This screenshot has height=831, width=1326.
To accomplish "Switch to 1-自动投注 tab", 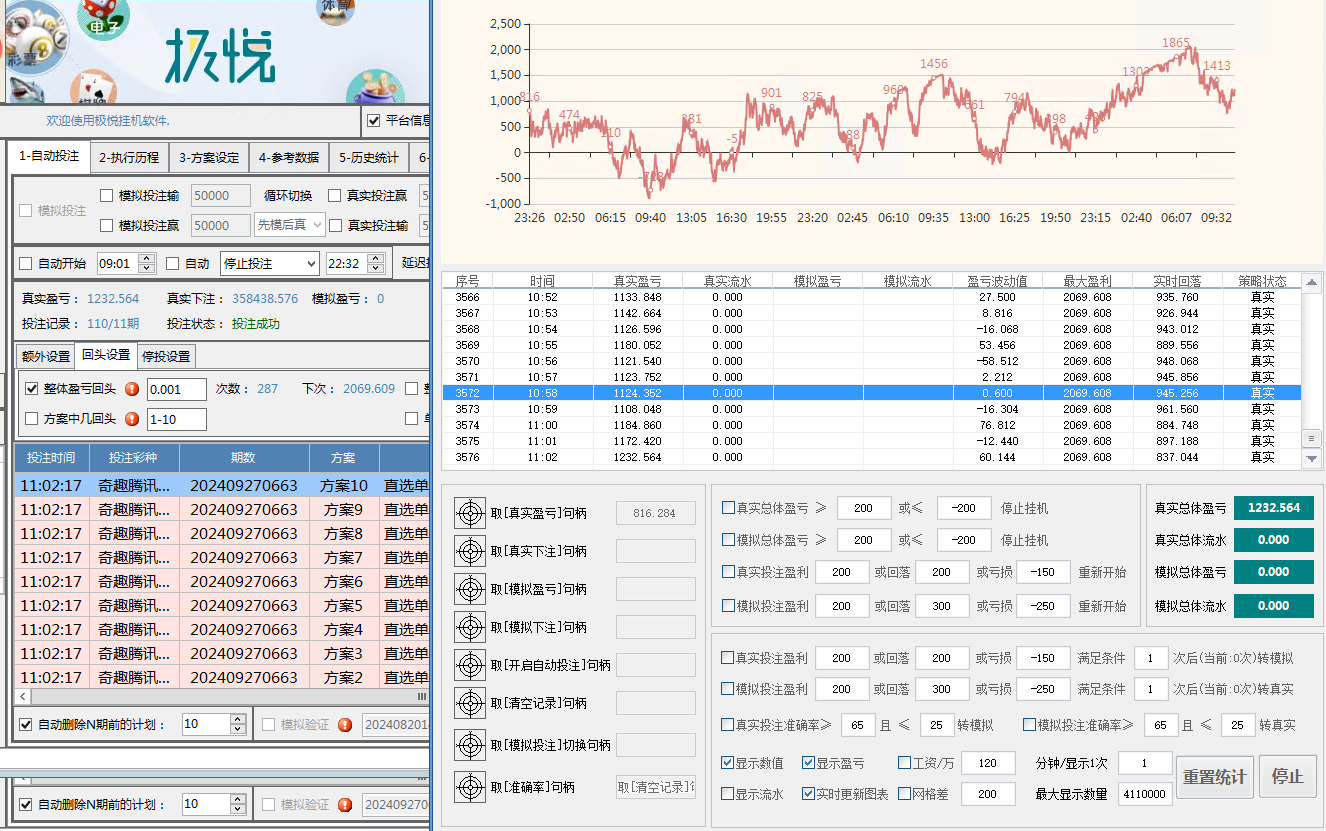I will click(49, 156).
